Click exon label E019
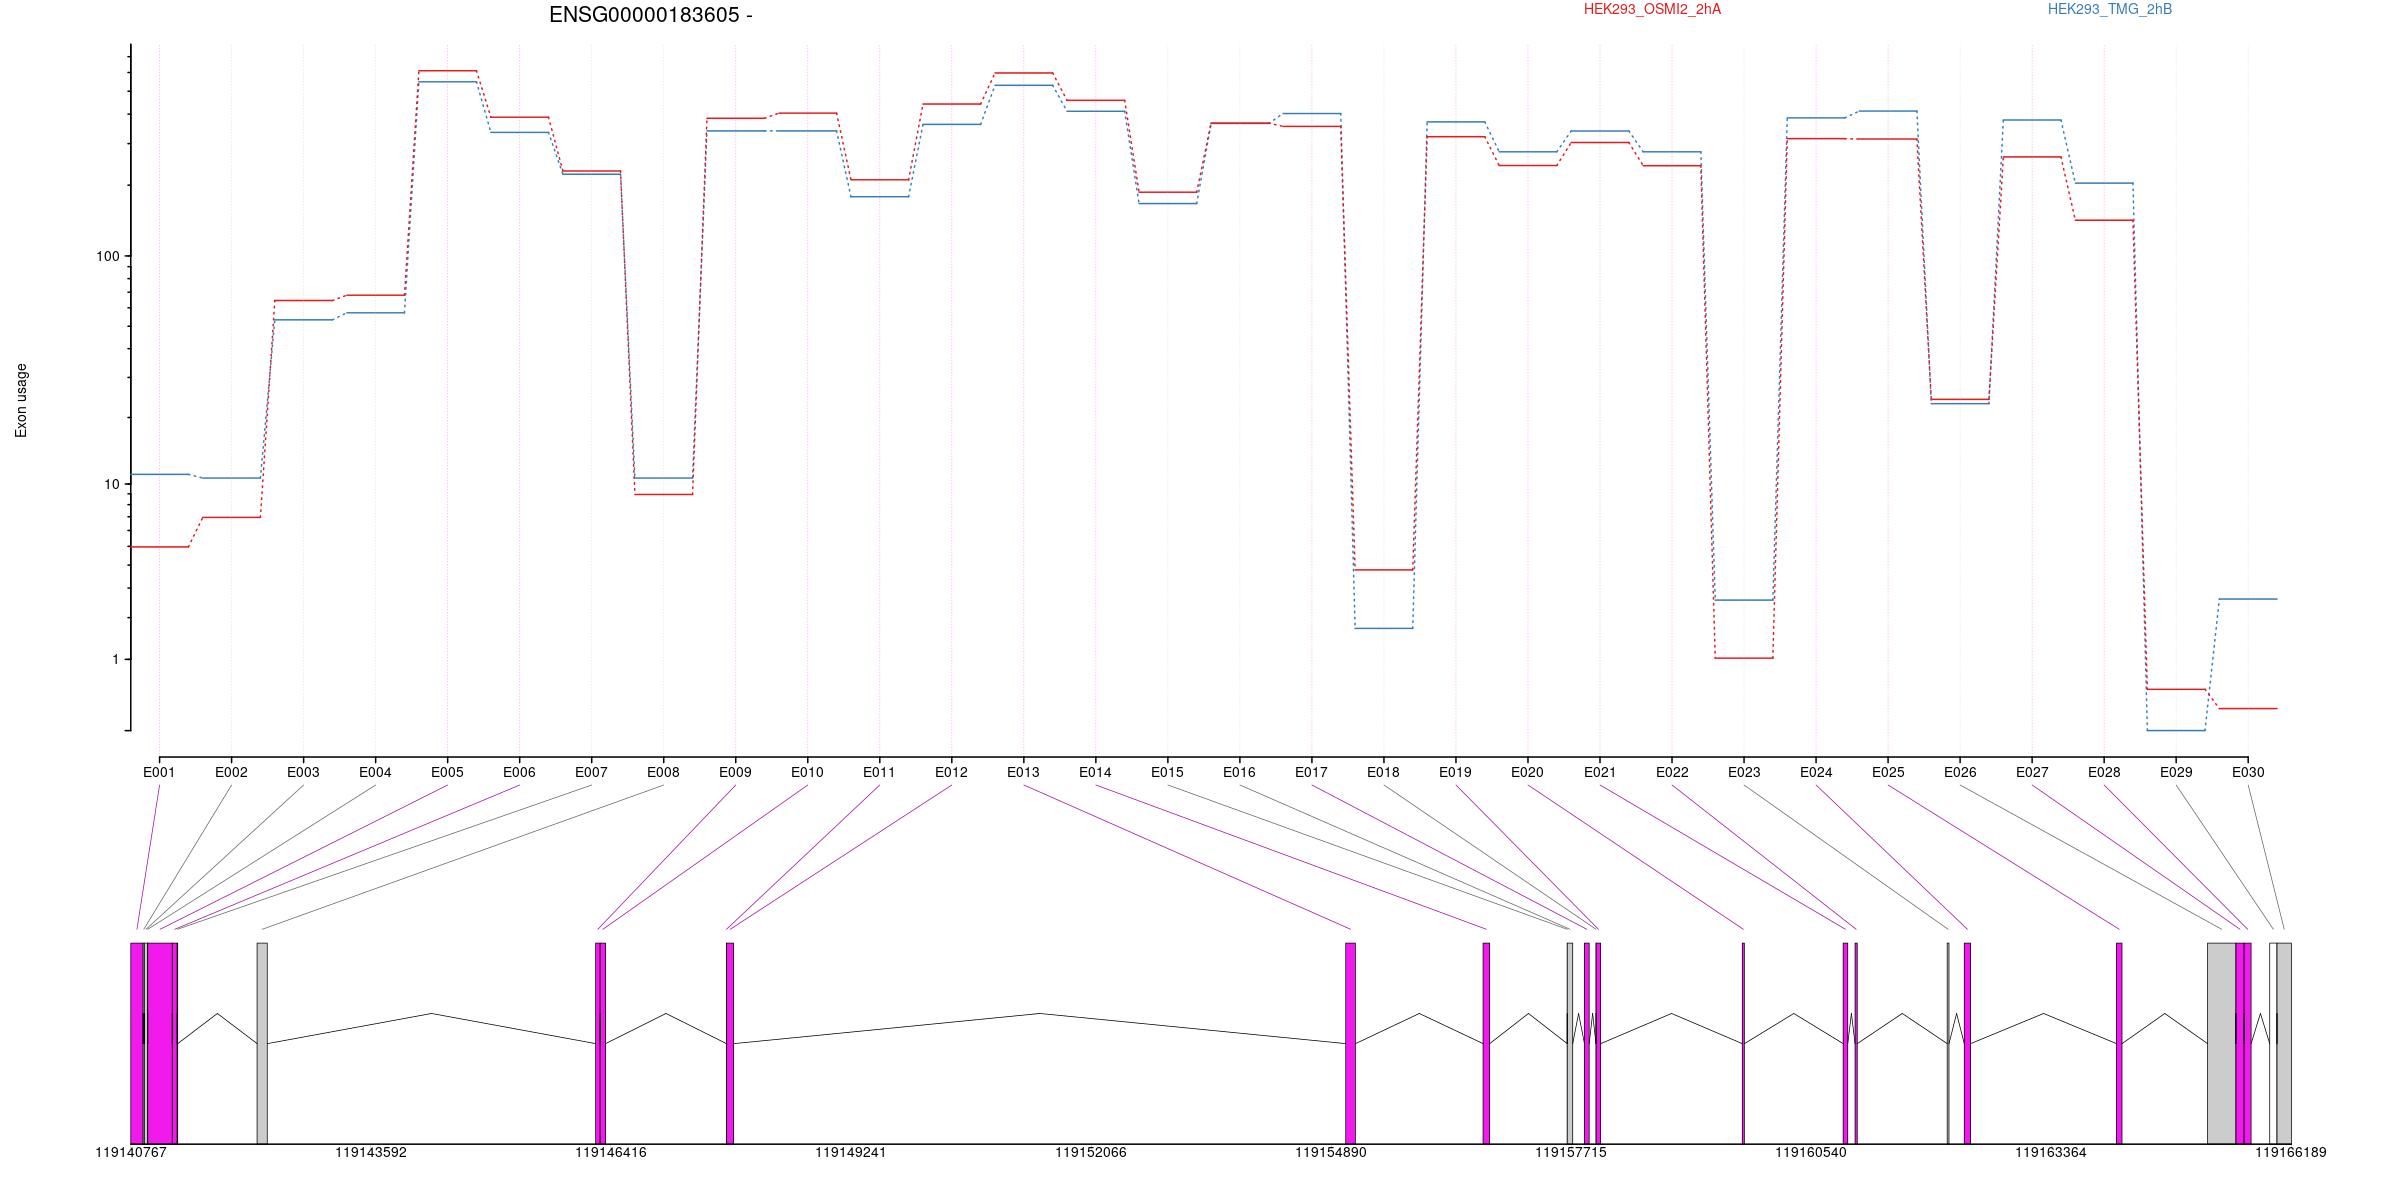This screenshot has width=2400, height=1200. click(1455, 772)
